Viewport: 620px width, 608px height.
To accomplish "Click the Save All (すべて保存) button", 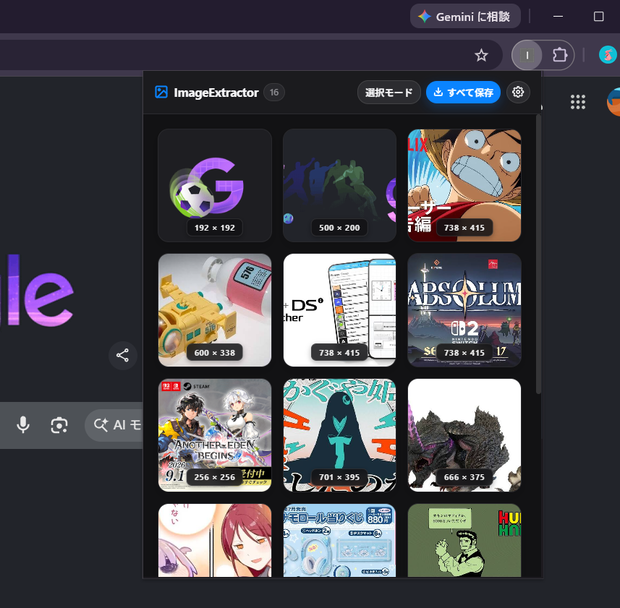I will click(463, 92).
